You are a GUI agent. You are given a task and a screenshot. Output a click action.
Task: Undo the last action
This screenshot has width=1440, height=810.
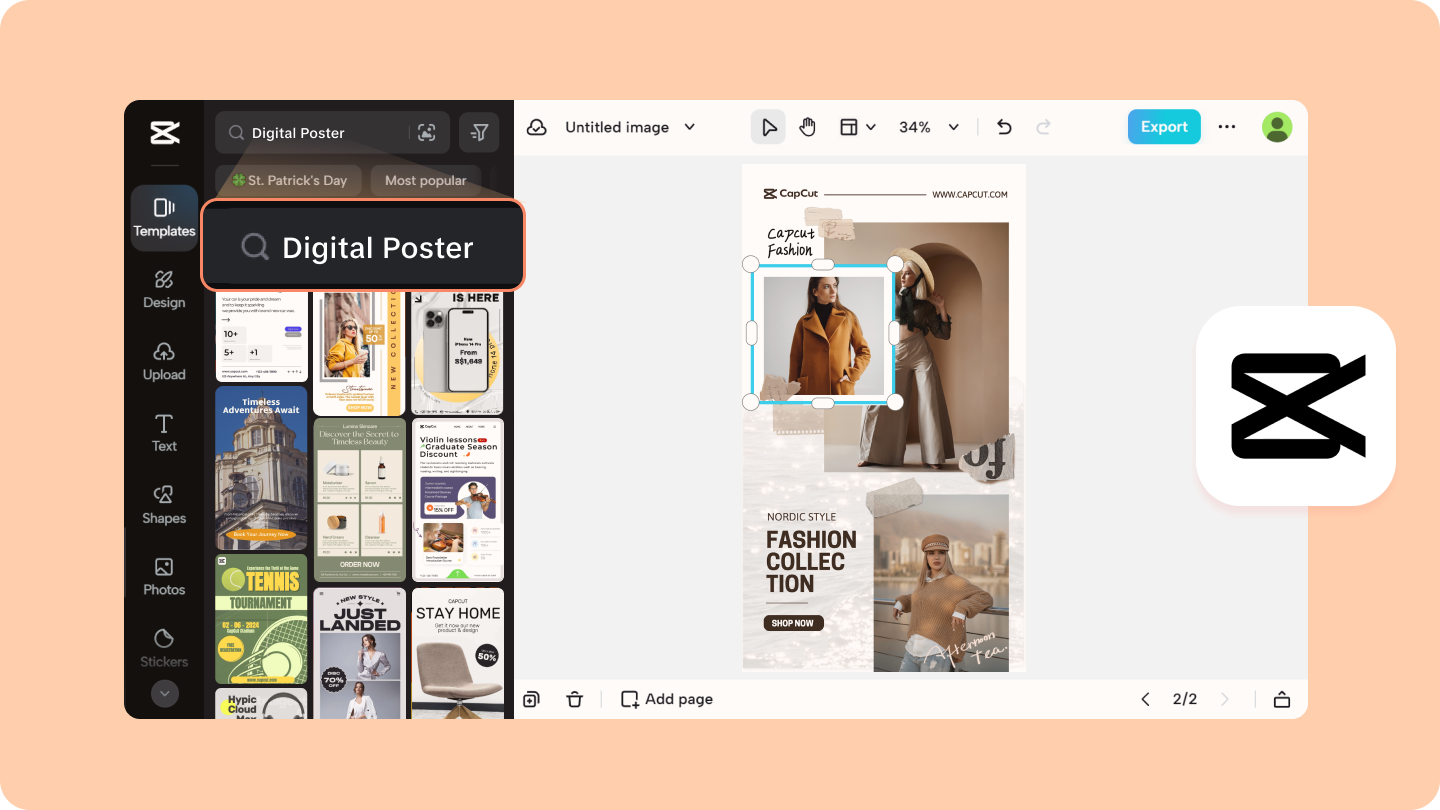[1005, 127]
